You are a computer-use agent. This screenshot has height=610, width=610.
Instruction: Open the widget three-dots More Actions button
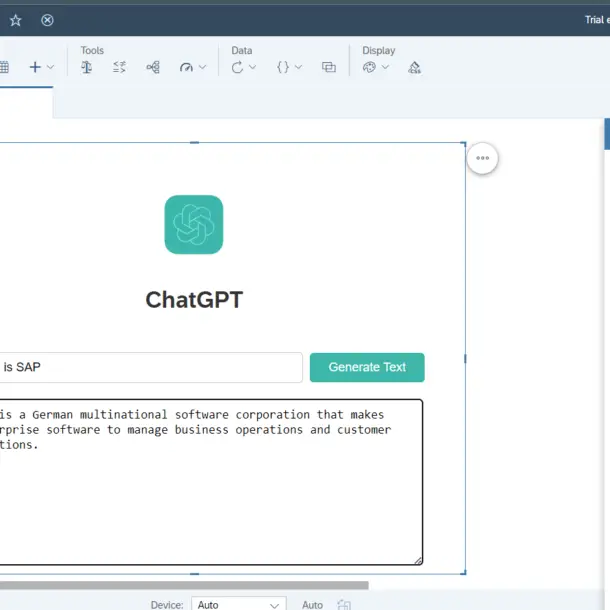pyautogui.click(x=482, y=158)
